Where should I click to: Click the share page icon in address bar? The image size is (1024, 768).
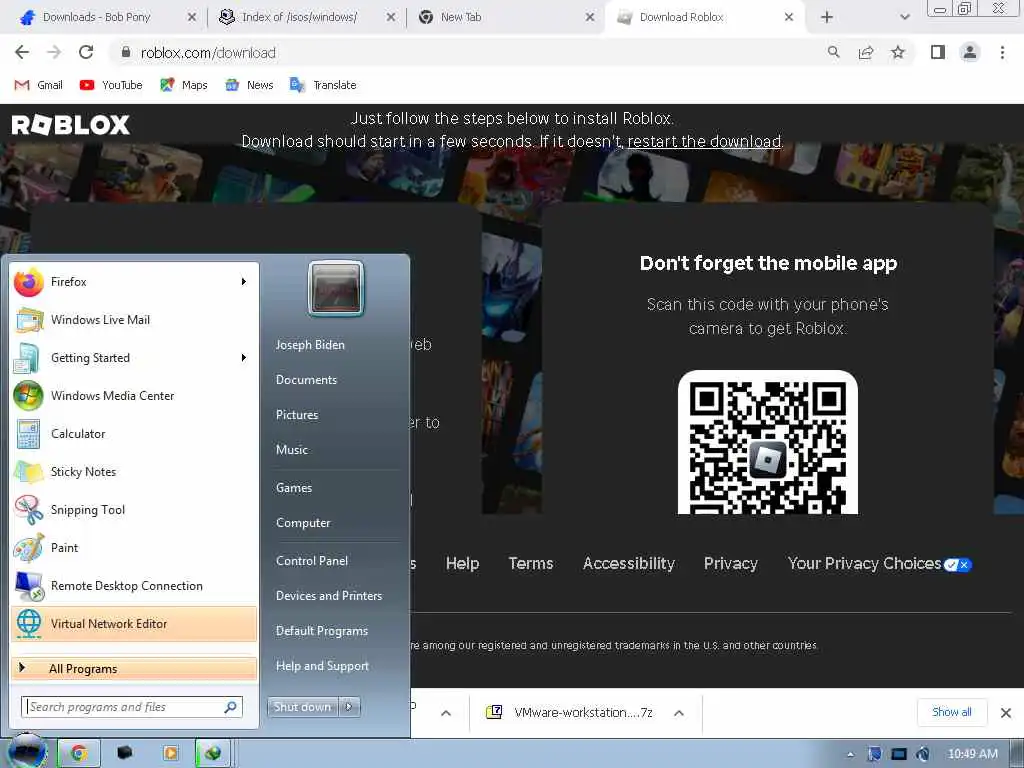866,52
